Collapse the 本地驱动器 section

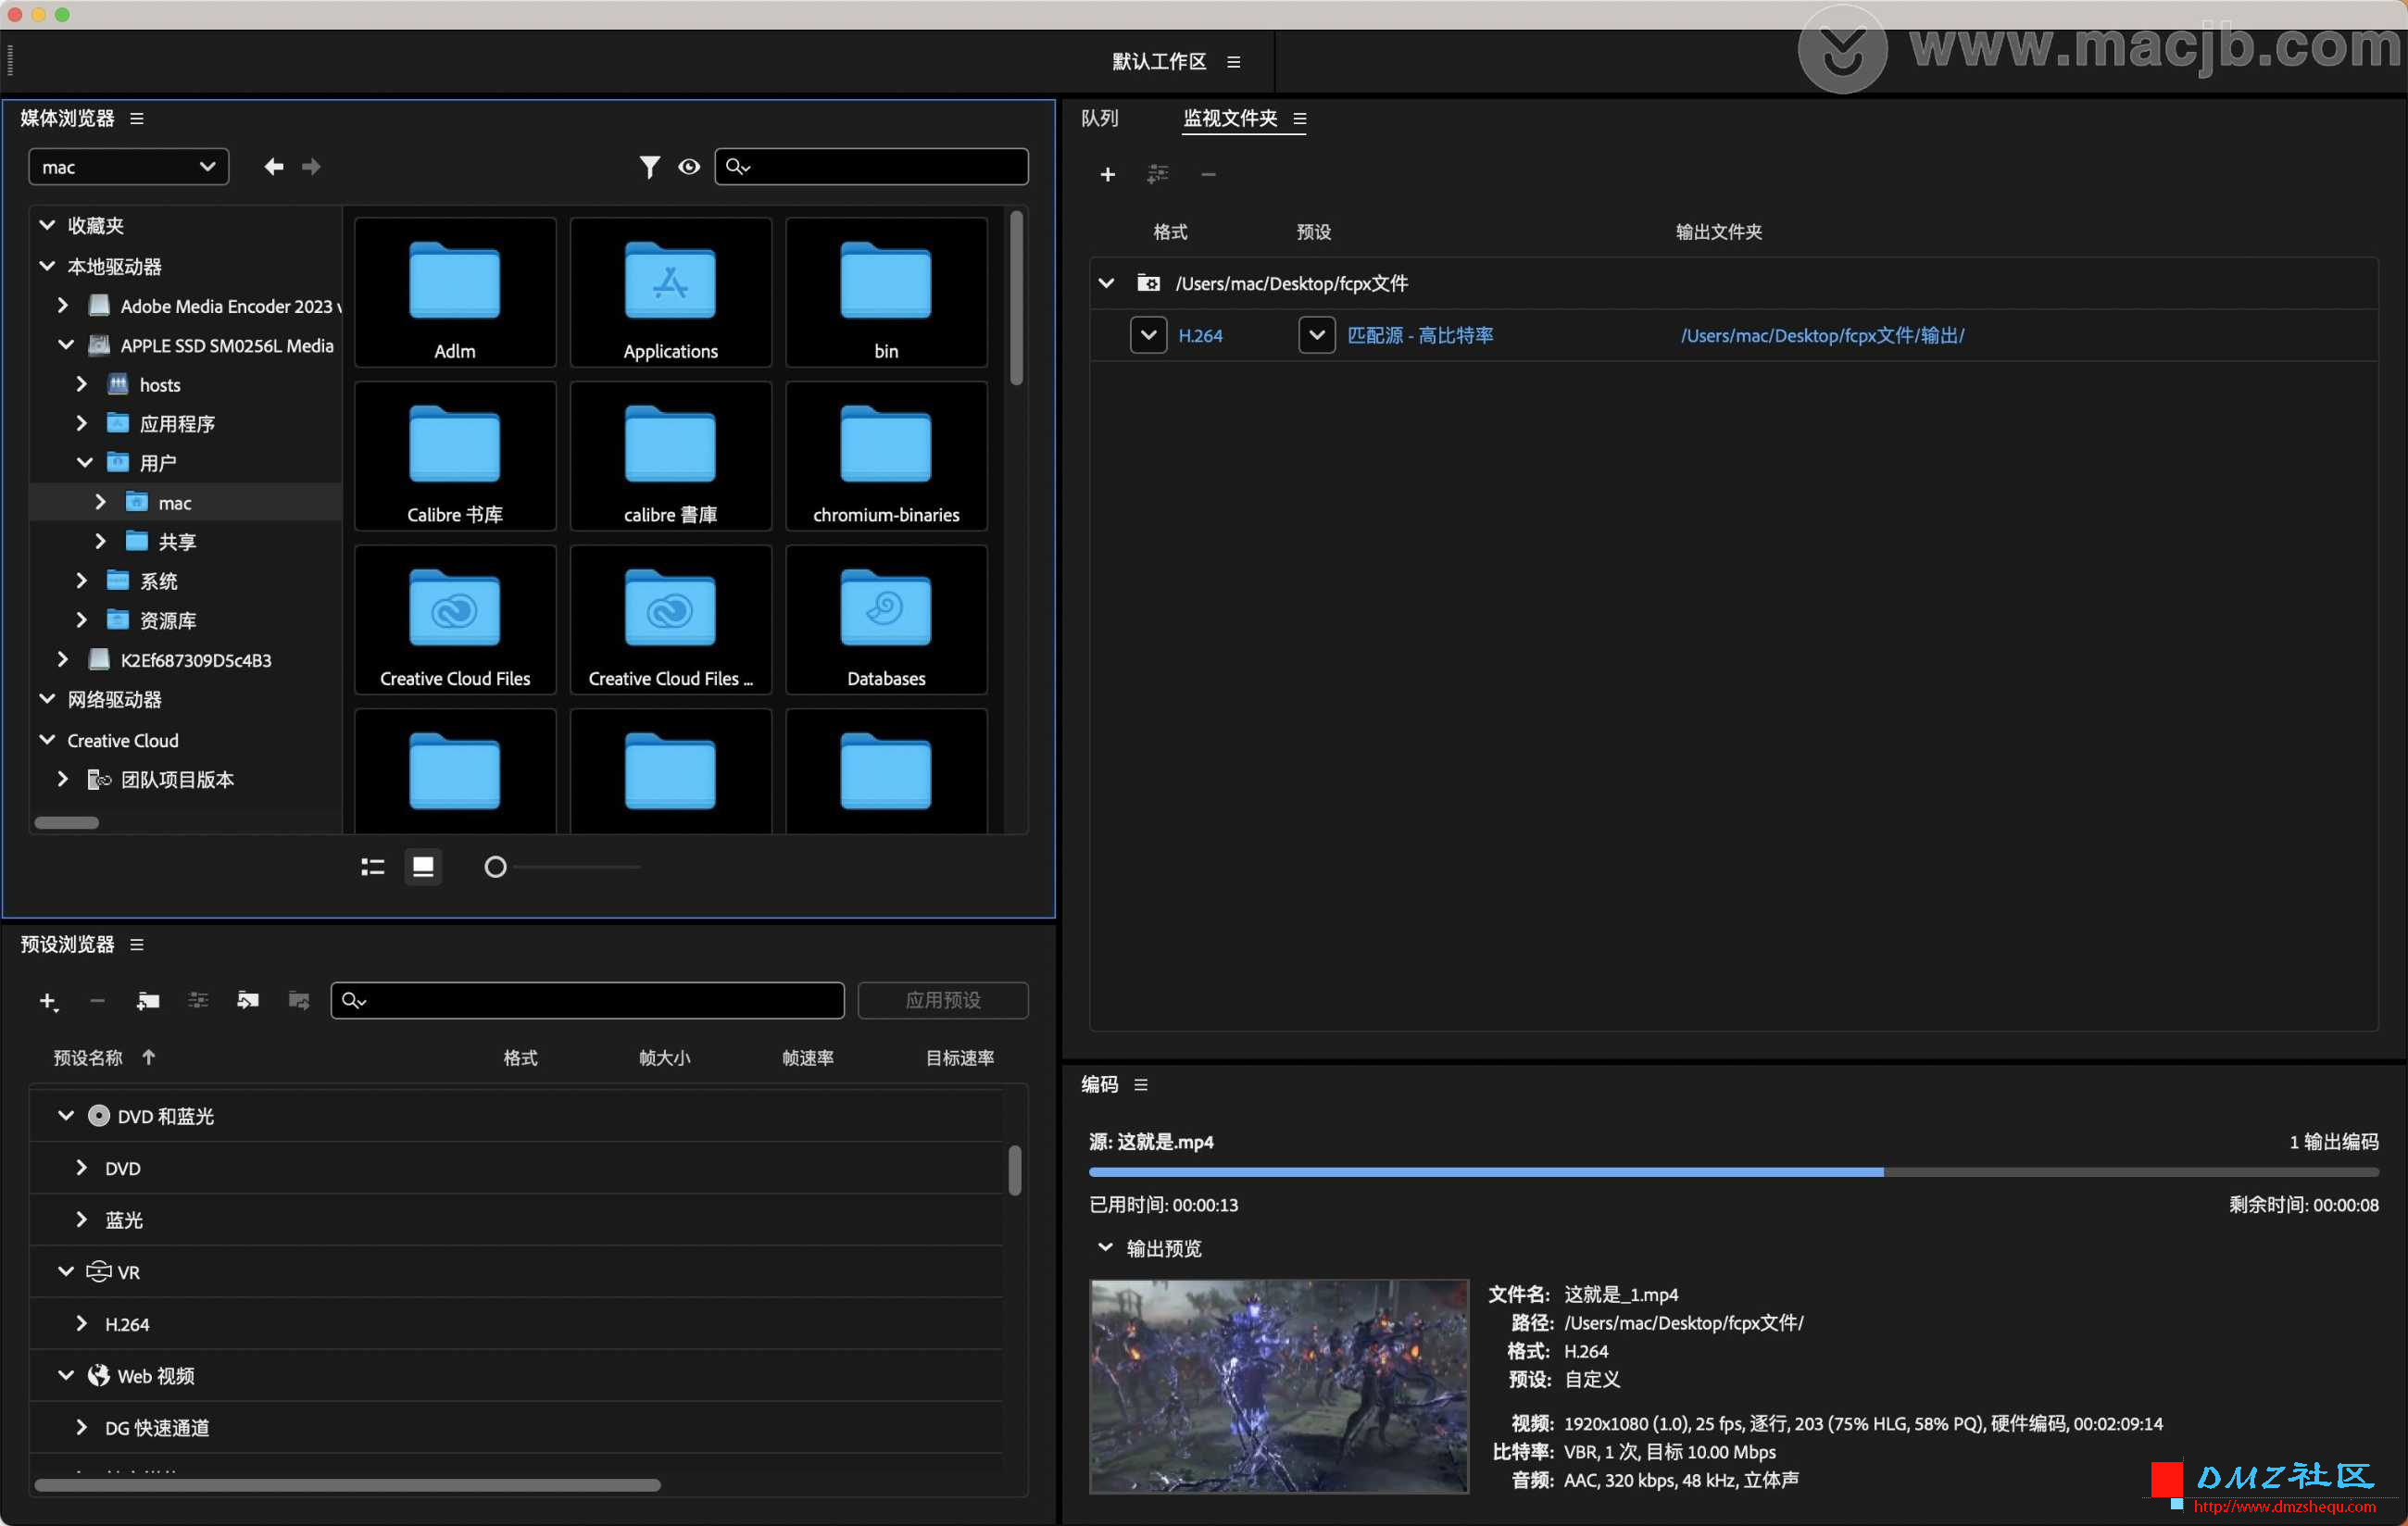(x=47, y=266)
